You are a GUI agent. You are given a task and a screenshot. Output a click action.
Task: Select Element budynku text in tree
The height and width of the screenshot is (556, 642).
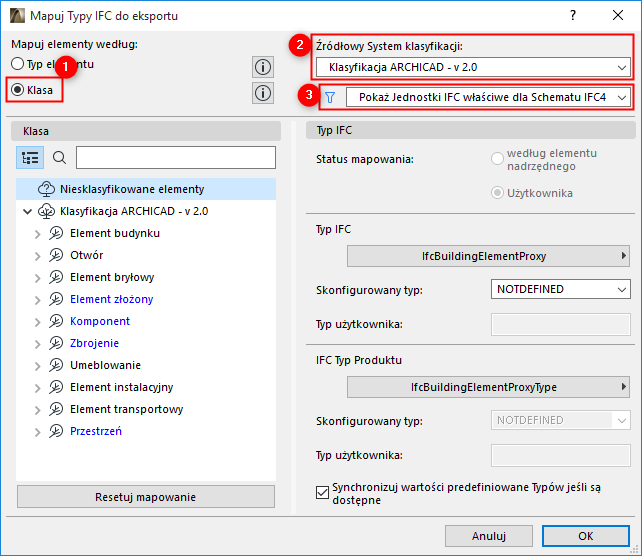pos(115,233)
